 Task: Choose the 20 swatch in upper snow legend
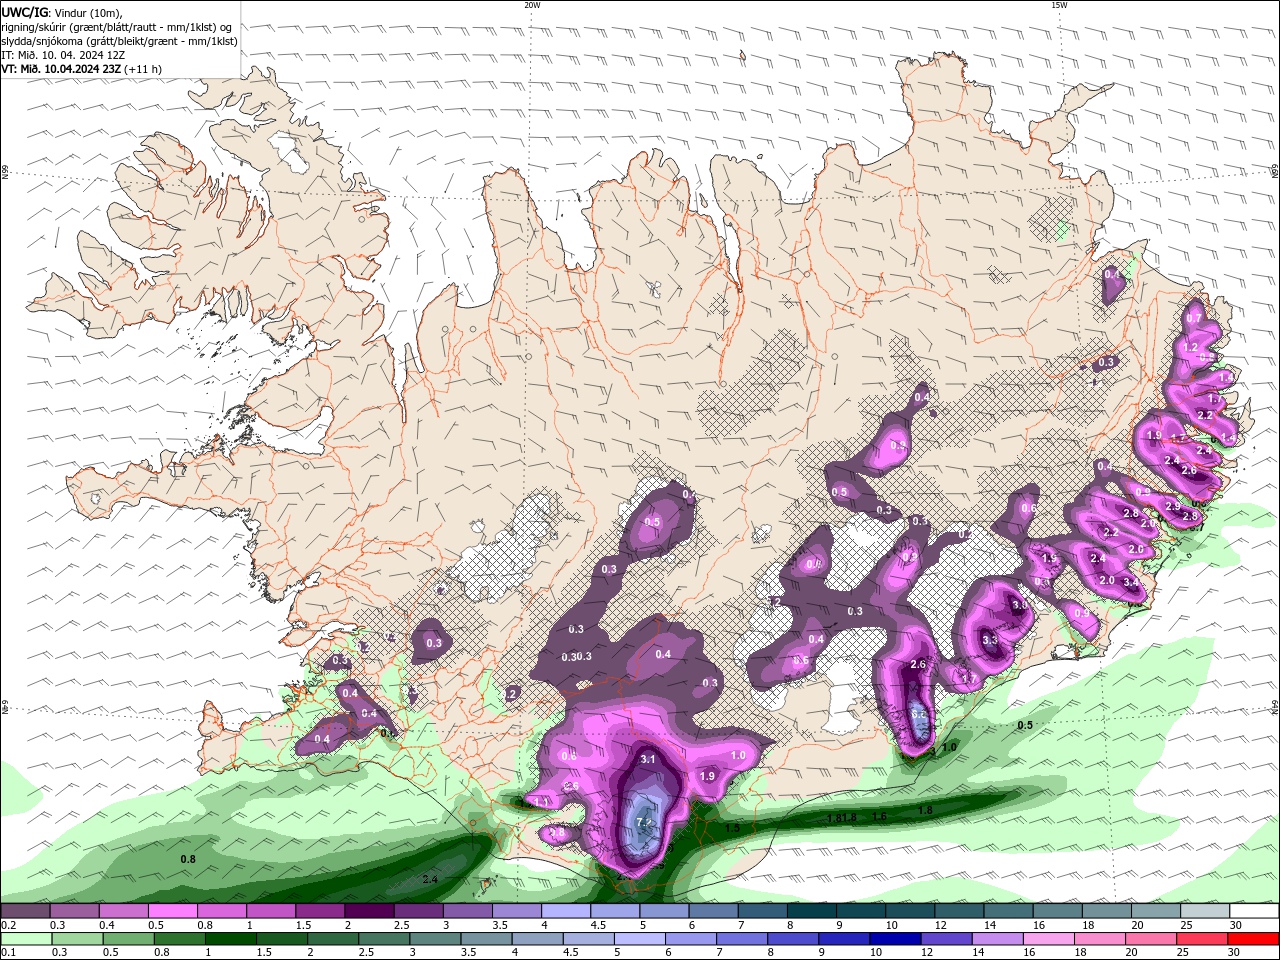click(1156, 911)
